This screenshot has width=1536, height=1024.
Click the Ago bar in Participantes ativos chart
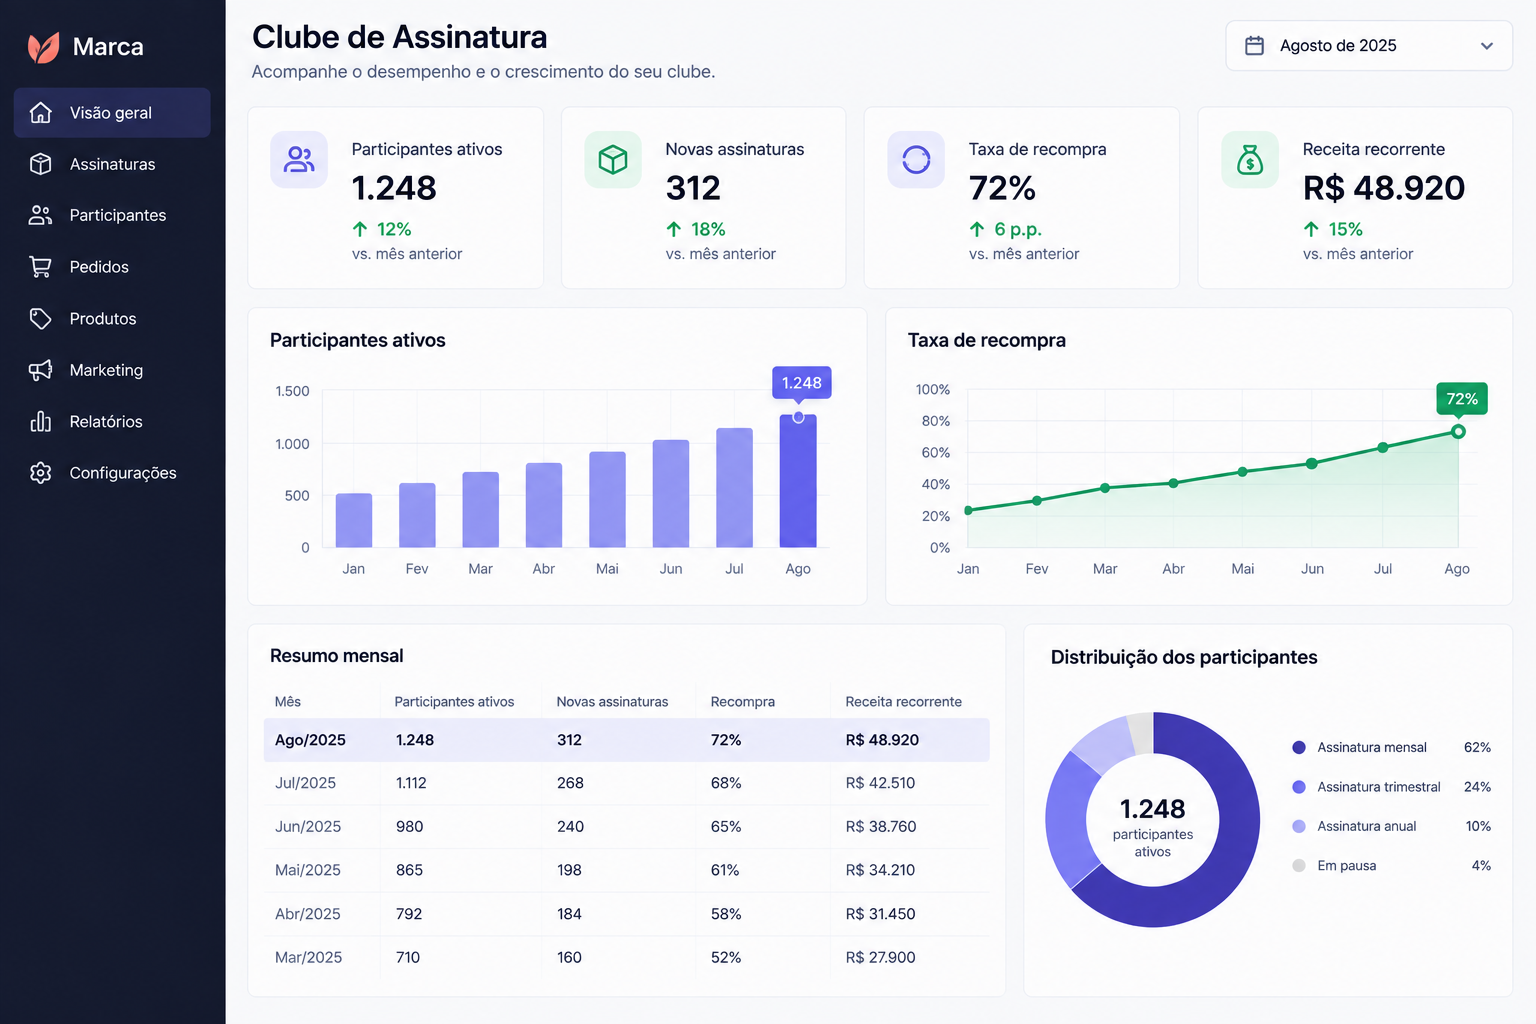pos(798,481)
